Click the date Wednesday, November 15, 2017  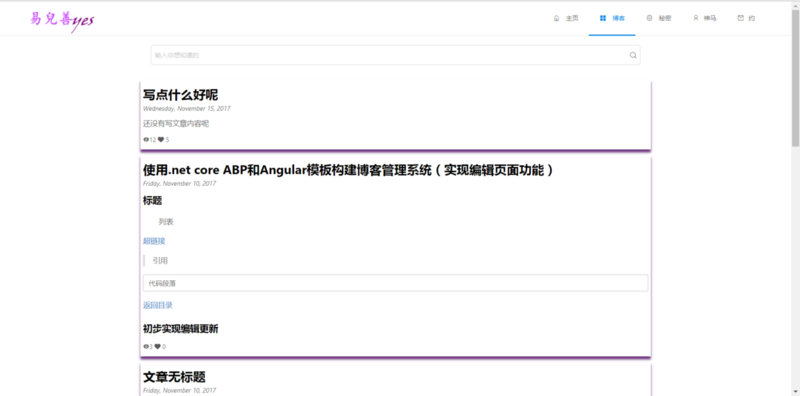tap(187, 109)
